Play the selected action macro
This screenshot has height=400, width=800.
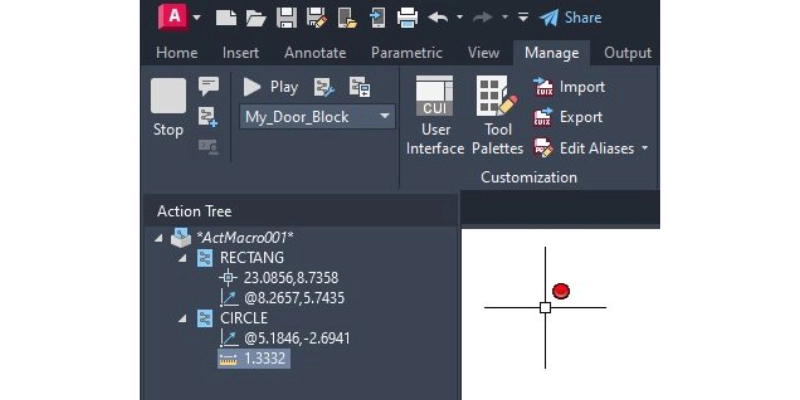pyautogui.click(x=270, y=87)
